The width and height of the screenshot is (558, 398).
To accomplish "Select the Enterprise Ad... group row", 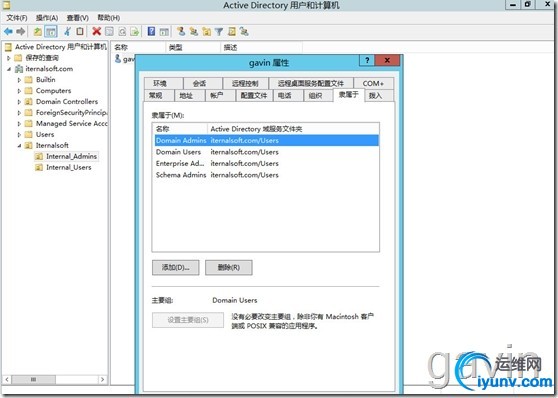I will pos(267,163).
